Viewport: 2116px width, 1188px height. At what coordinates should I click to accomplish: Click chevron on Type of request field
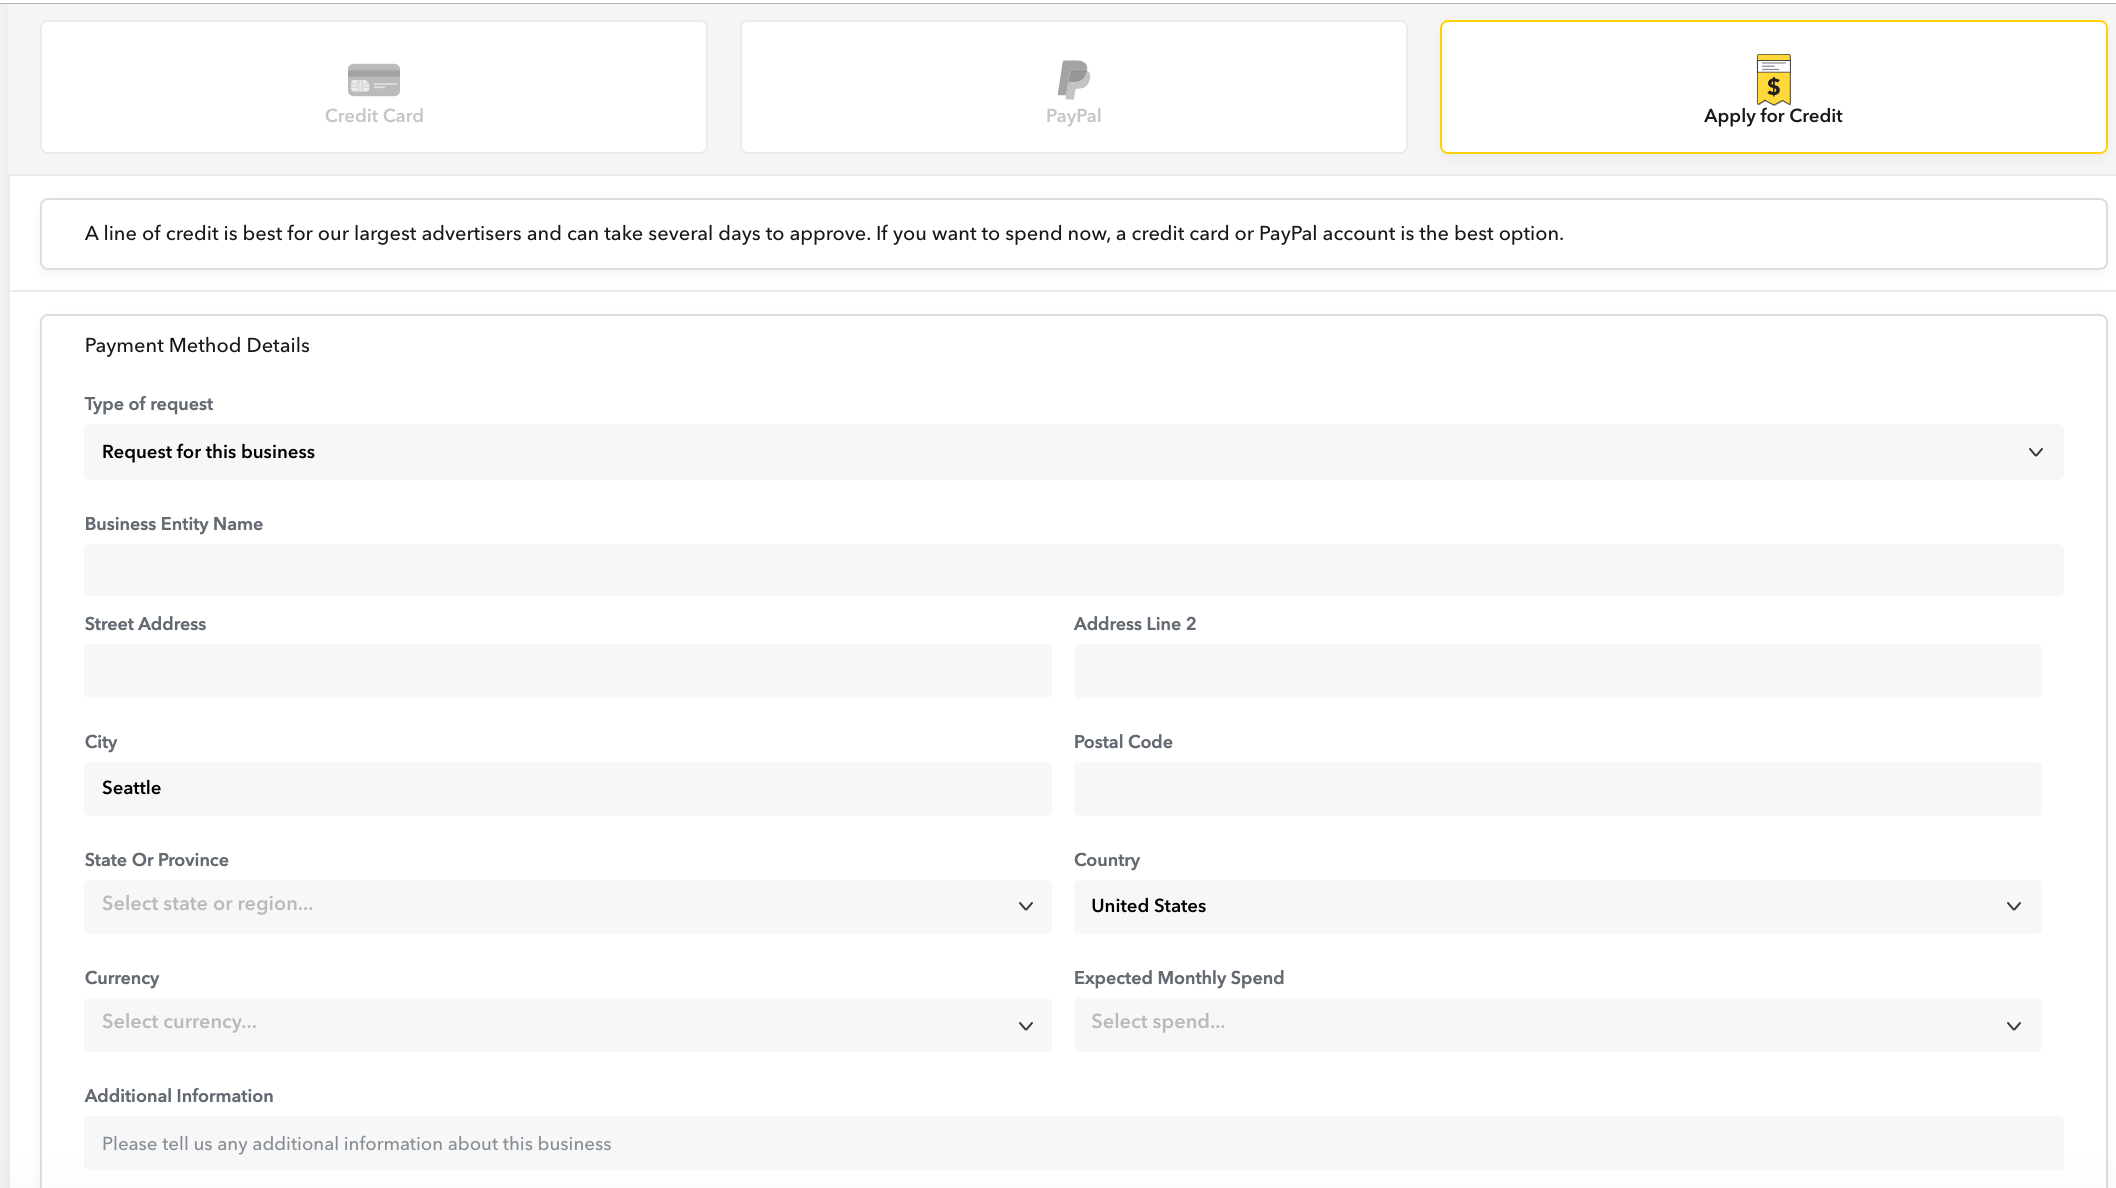point(2035,452)
